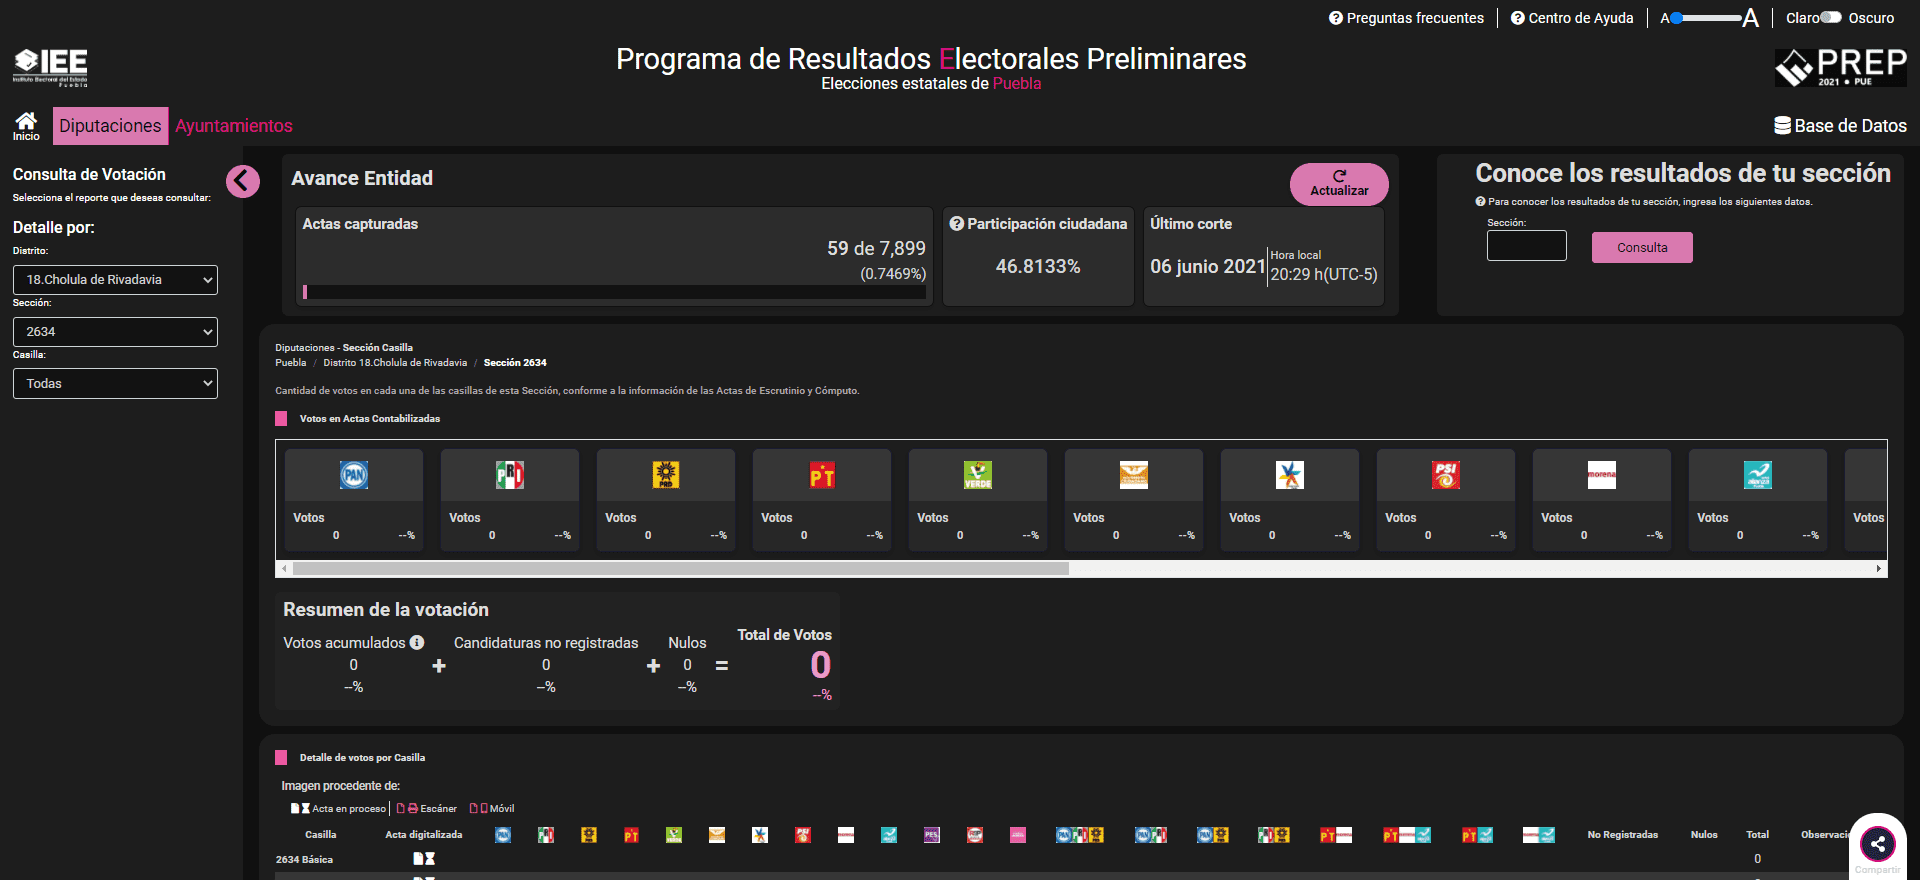Click the PRI-PRD coalition header icon
The height and width of the screenshot is (880, 1920).
coord(1274,835)
